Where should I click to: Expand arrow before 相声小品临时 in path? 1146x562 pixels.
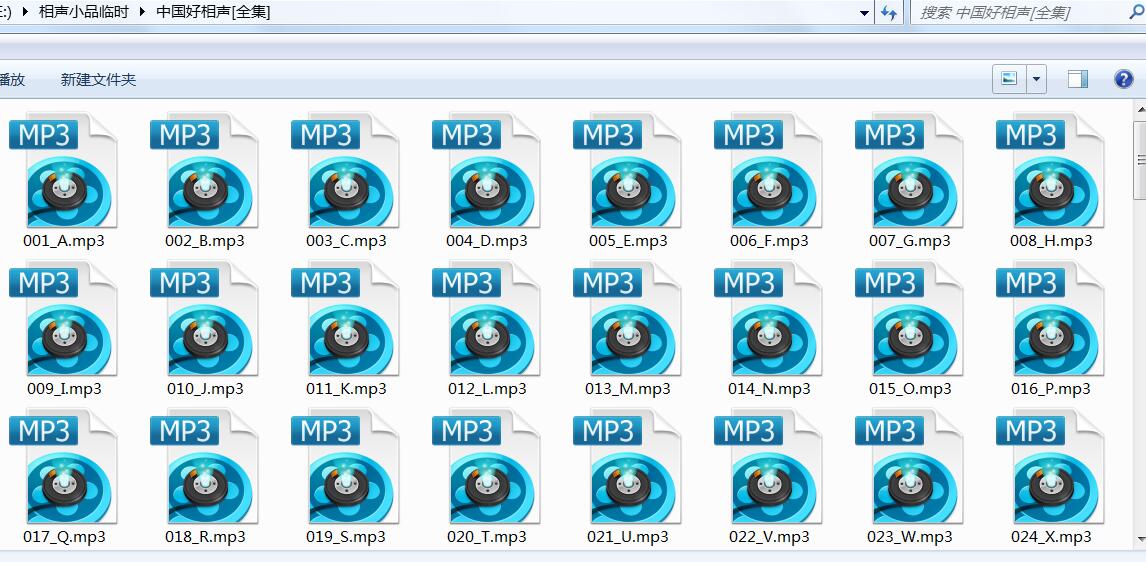pyautogui.click(x=26, y=12)
